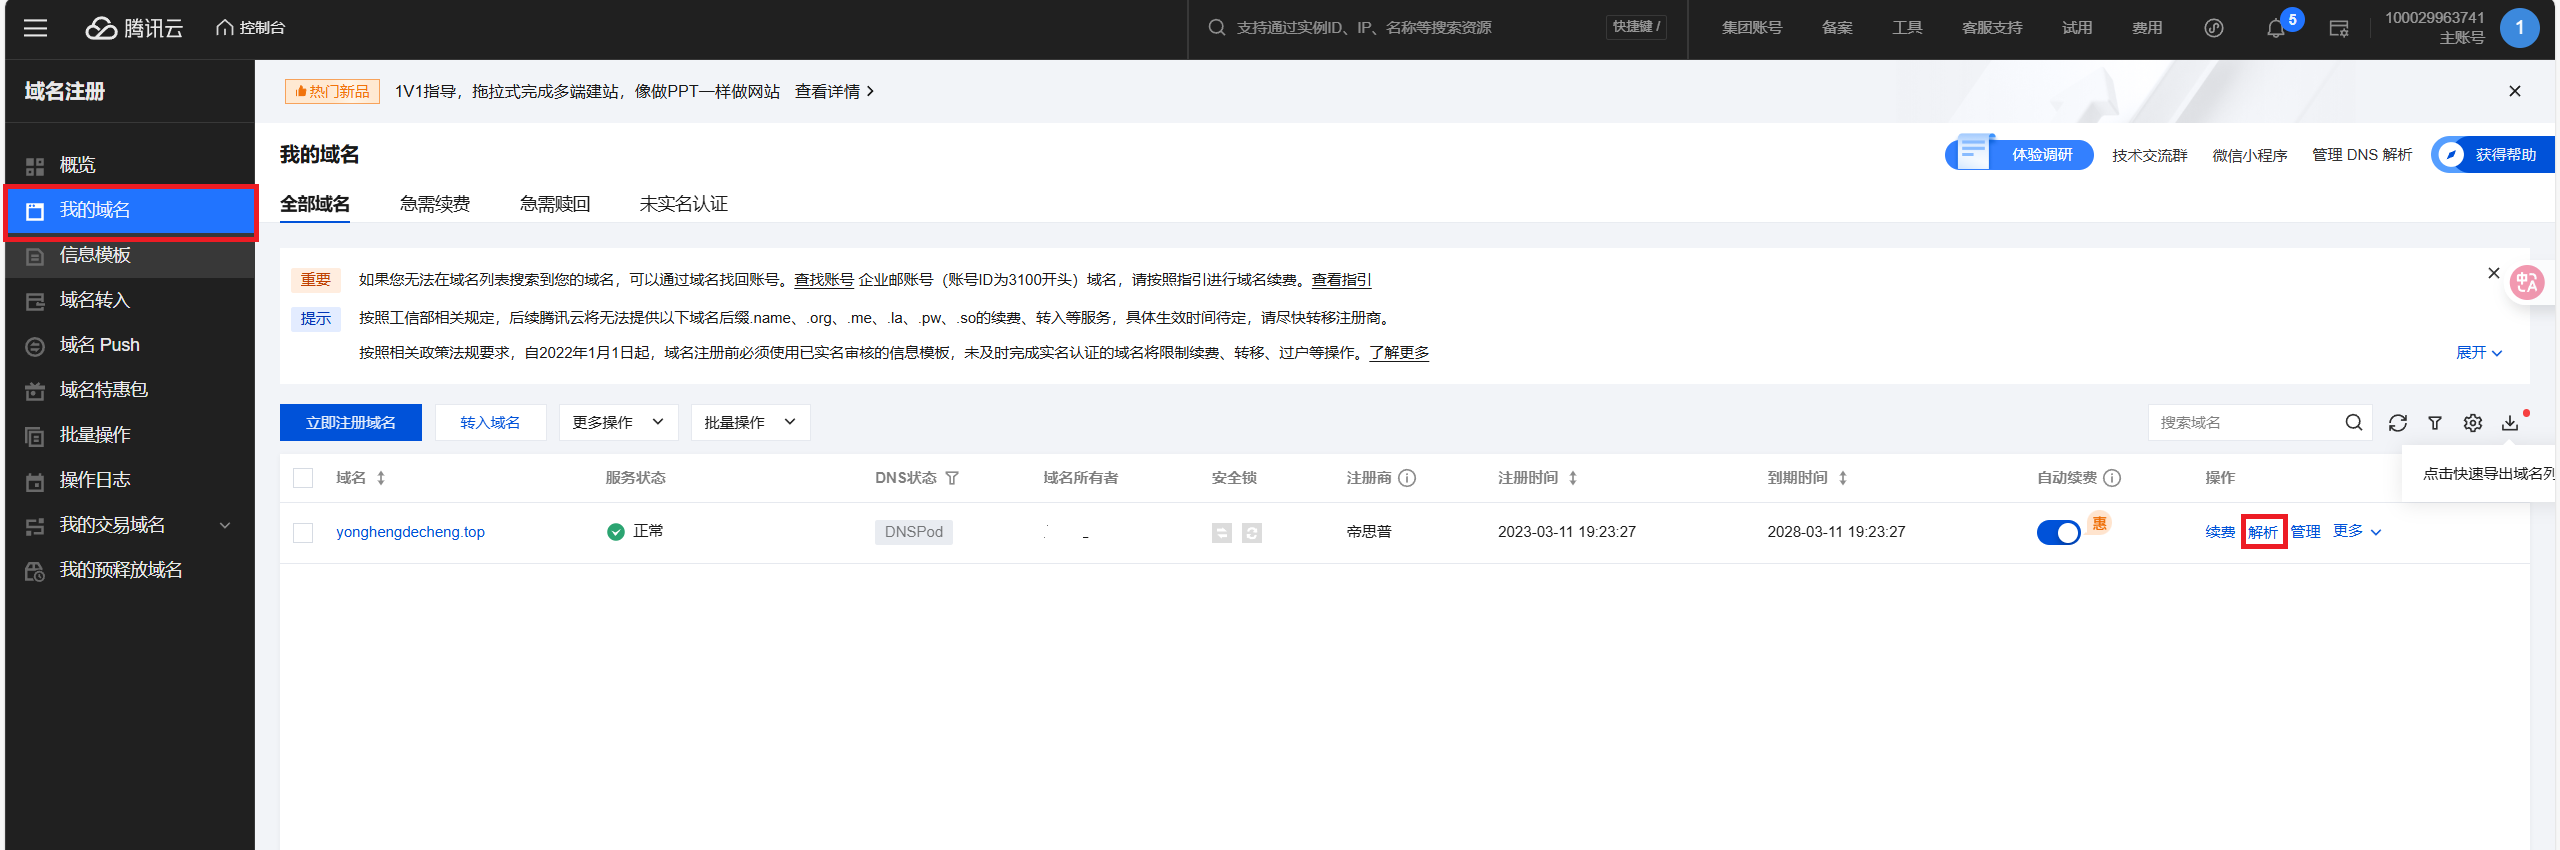The width and height of the screenshot is (2560, 850).
Task: Open the yonghengdecheng.top domain link
Action: point(410,532)
